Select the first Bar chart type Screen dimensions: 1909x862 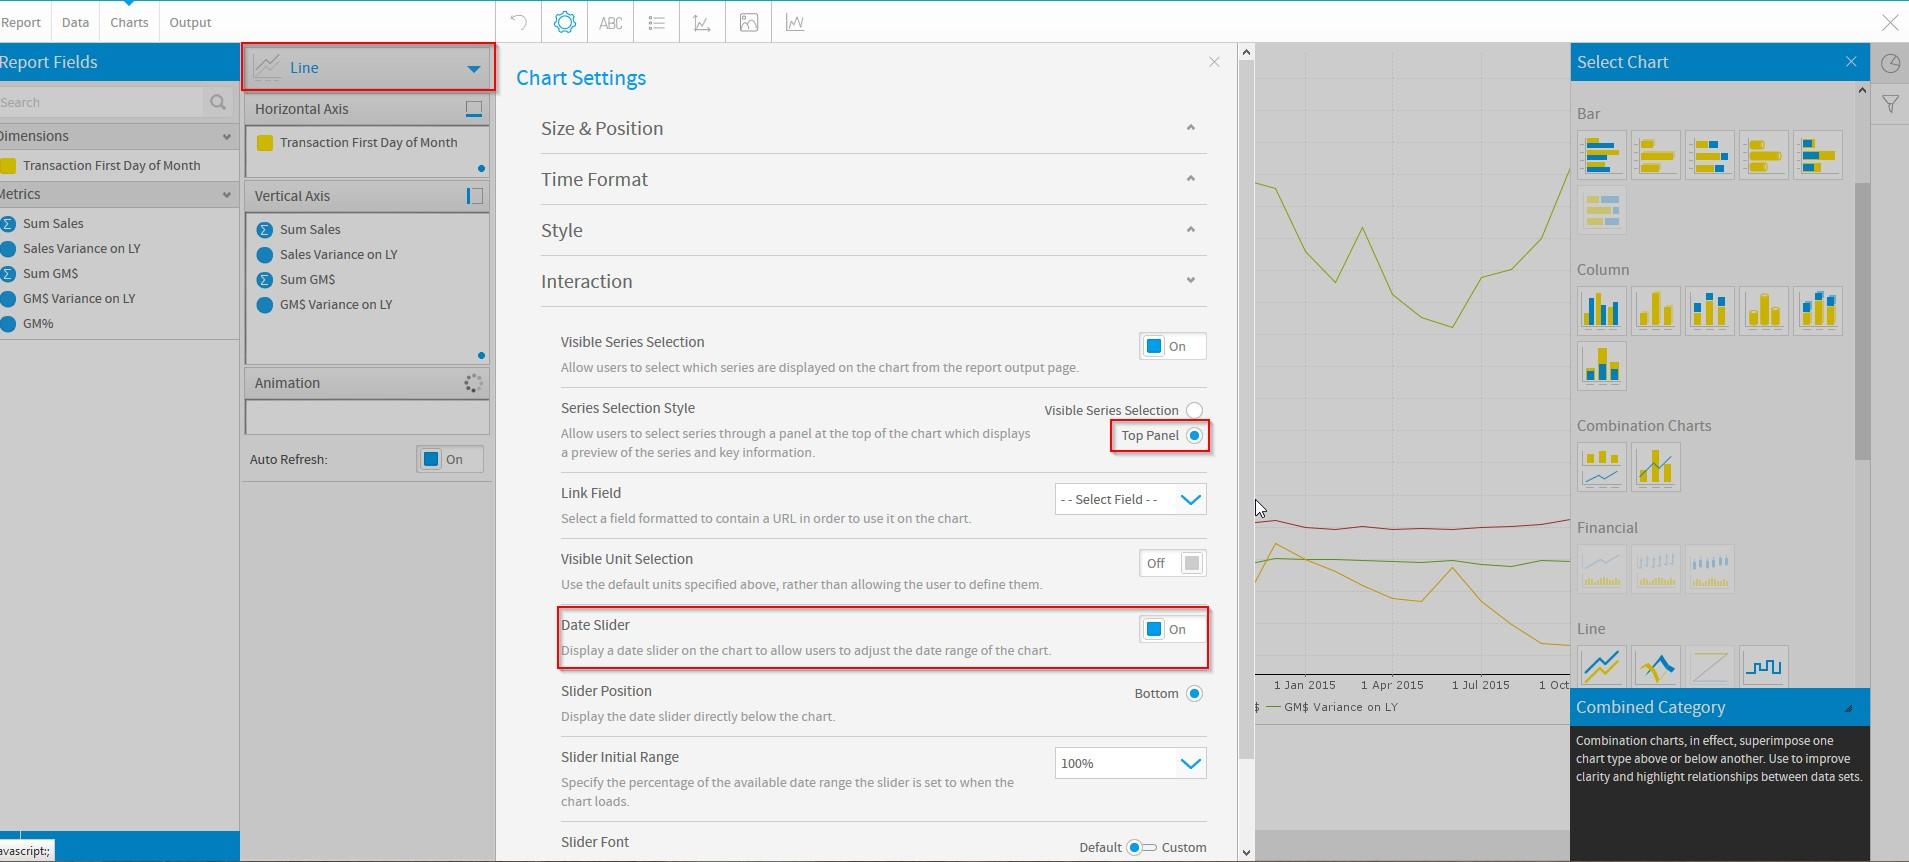tap(1602, 155)
